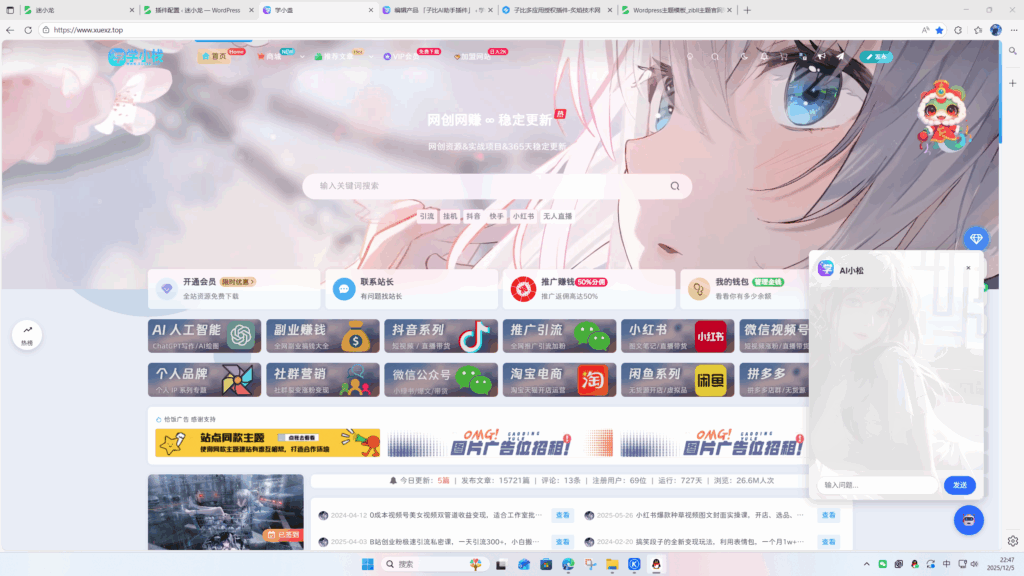Click the 发送 button in chat panel
Screen dimensions: 1024x576
point(959,485)
